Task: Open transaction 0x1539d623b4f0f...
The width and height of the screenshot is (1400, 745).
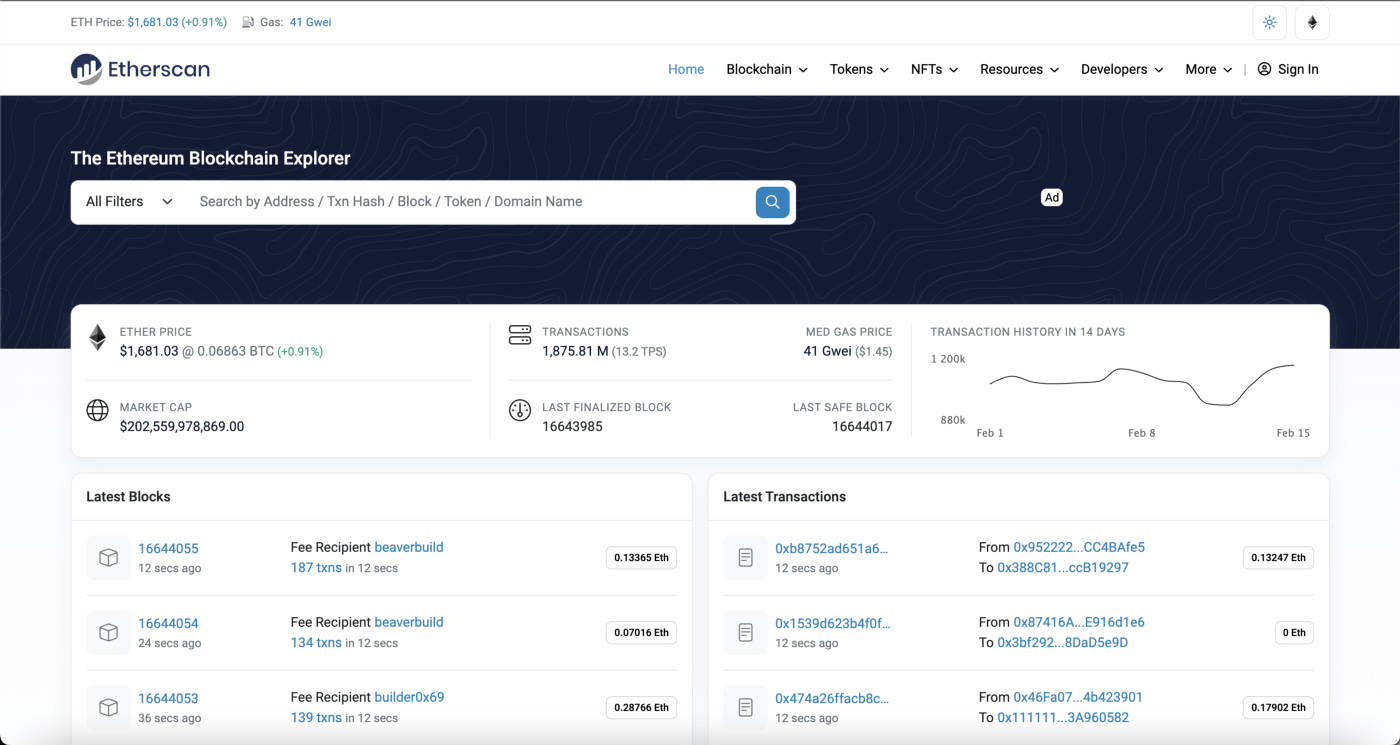Action: pyautogui.click(x=832, y=623)
